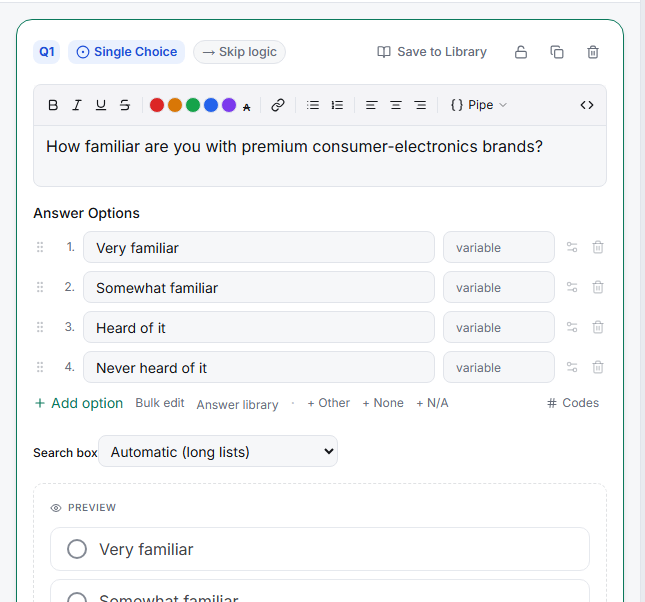Toggle strikethrough formatting
The height and width of the screenshot is (602, 645).
click(x=125, y=105)
